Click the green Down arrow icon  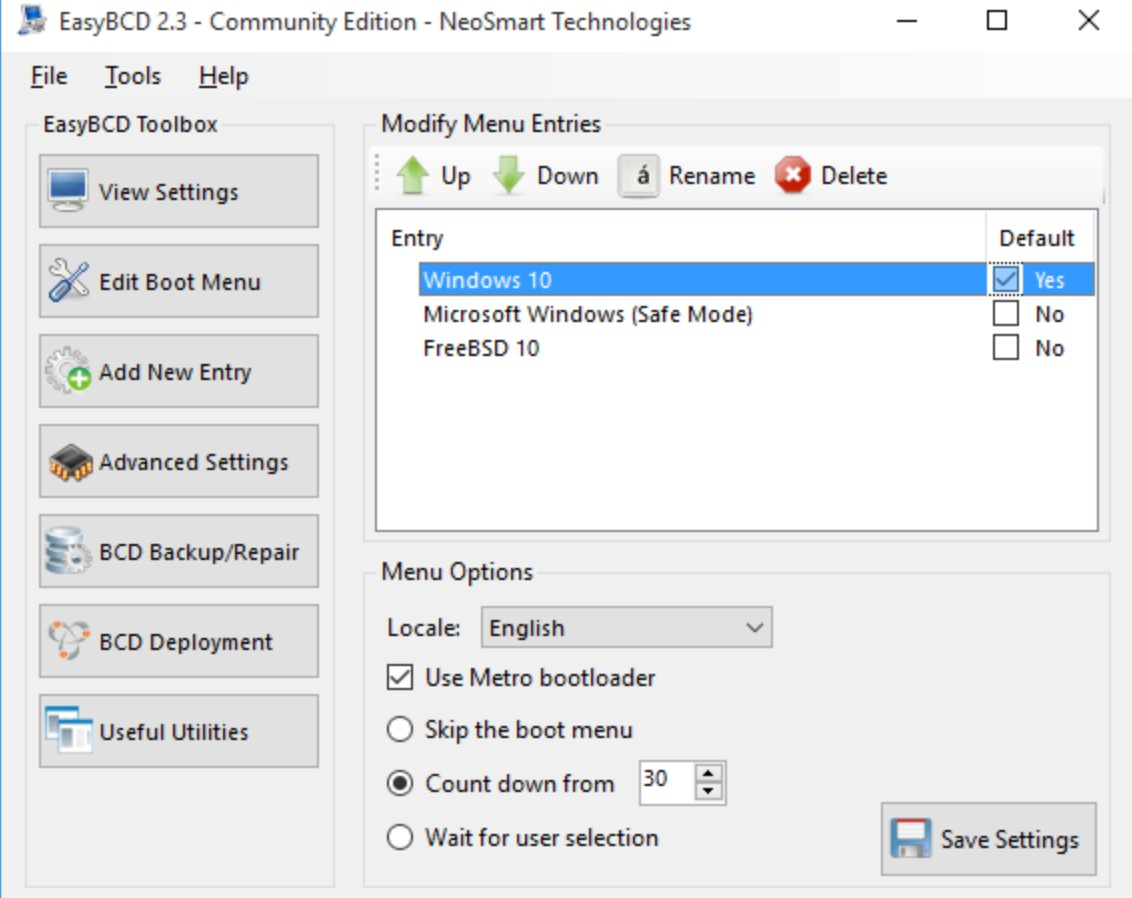pyautogui.click(x=509, y=175)
